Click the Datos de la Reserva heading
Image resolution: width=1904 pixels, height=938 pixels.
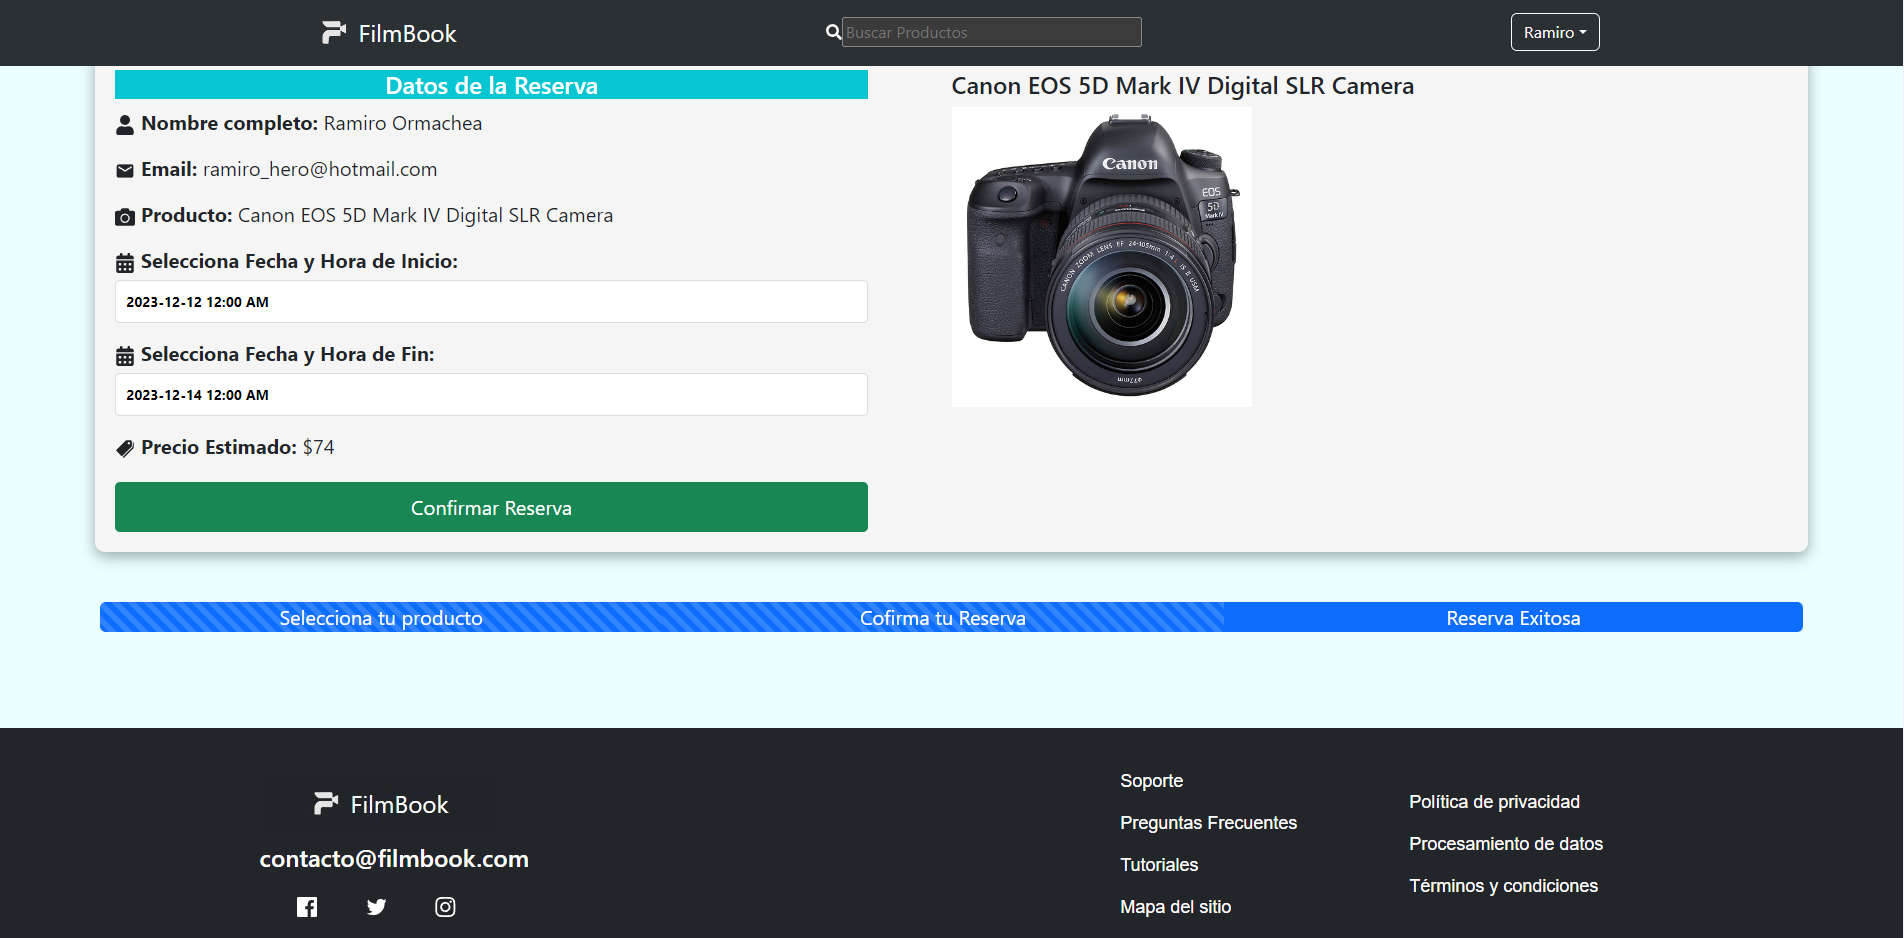pos(491,85)
